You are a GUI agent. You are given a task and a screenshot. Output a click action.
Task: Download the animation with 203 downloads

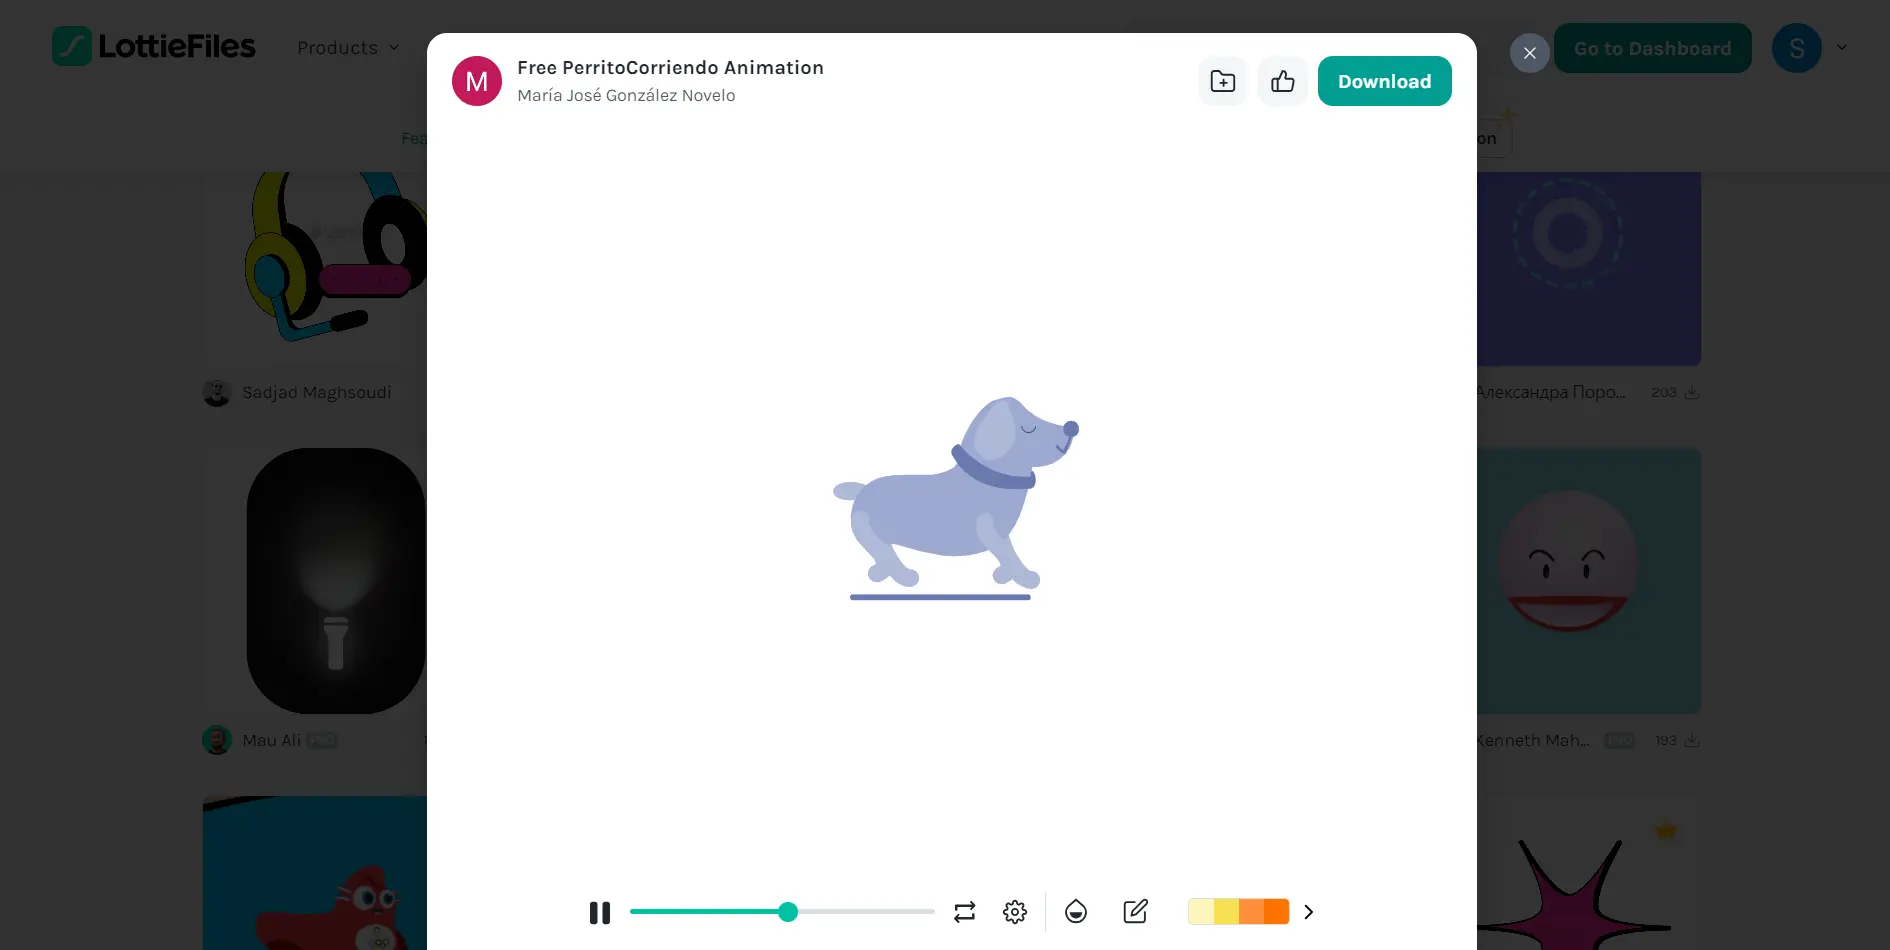[x=1691, y=393]
